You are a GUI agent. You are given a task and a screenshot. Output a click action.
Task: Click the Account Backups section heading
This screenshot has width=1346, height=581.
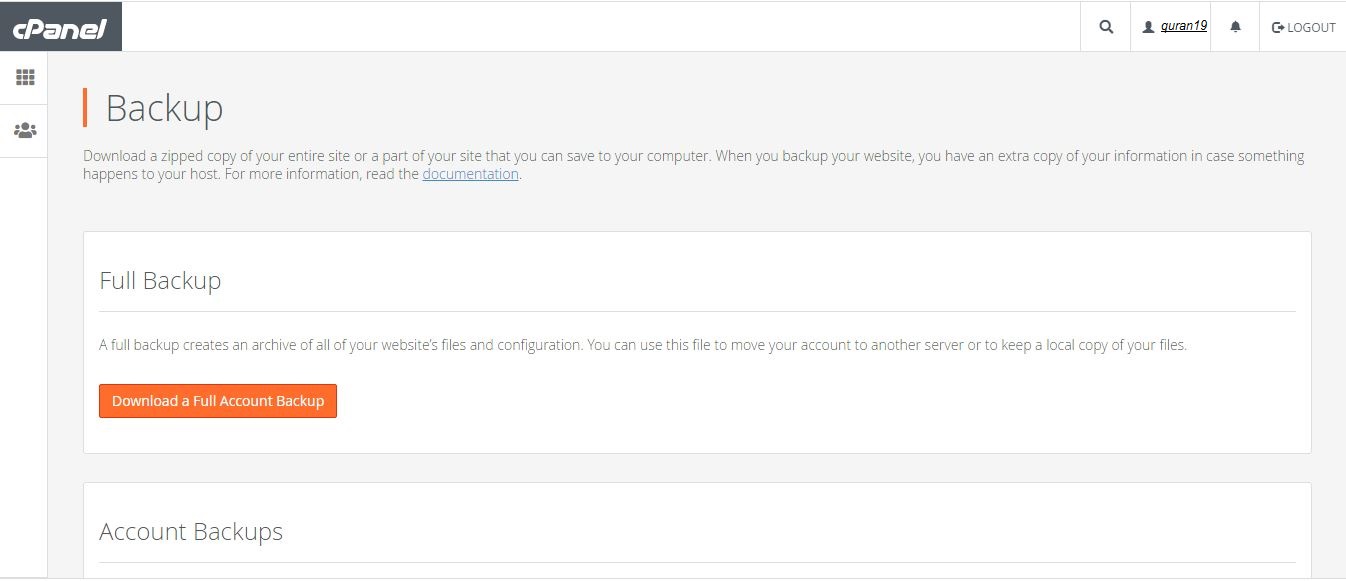tap(191, 532)
